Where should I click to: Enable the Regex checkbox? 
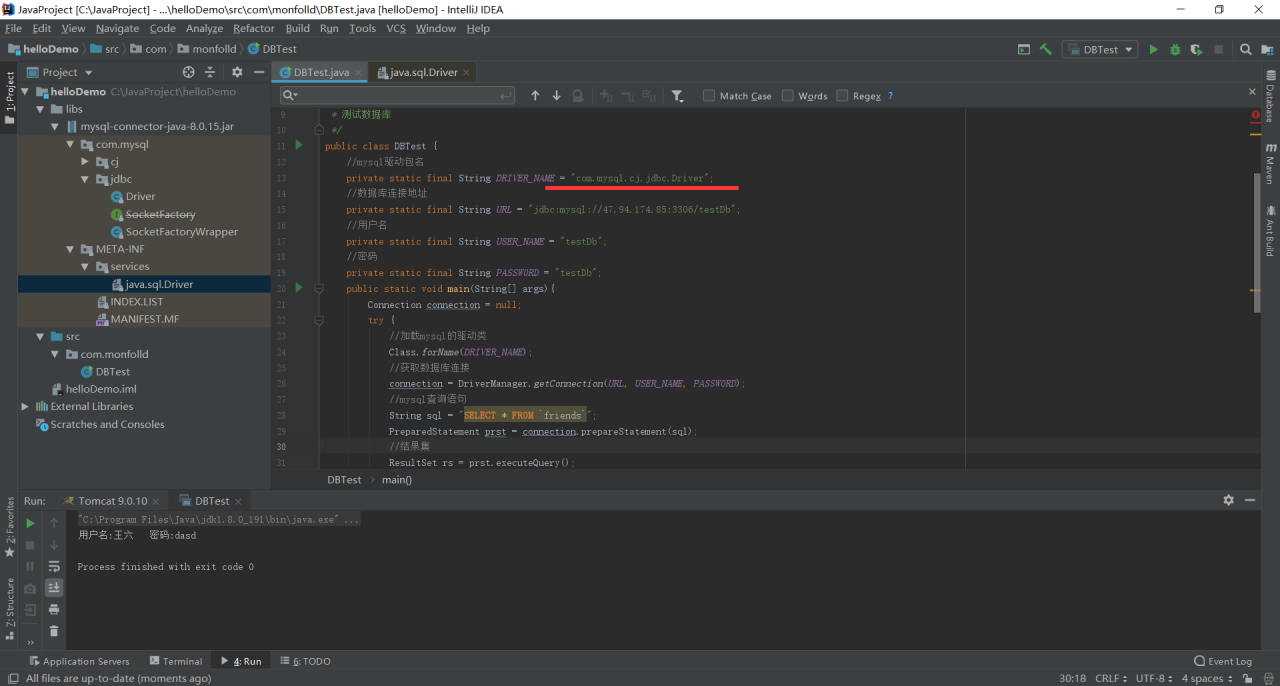click(842, 96)
